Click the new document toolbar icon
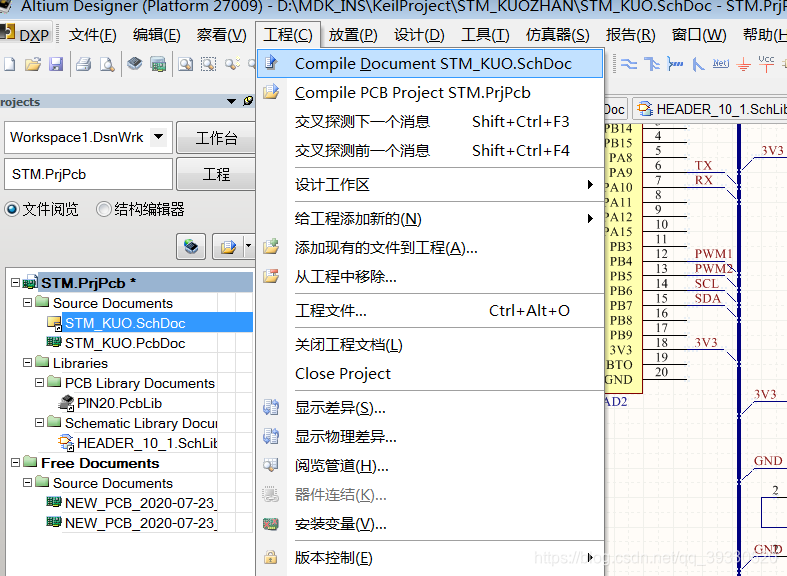Screen dimensions: 787x576 coord(10,64)
